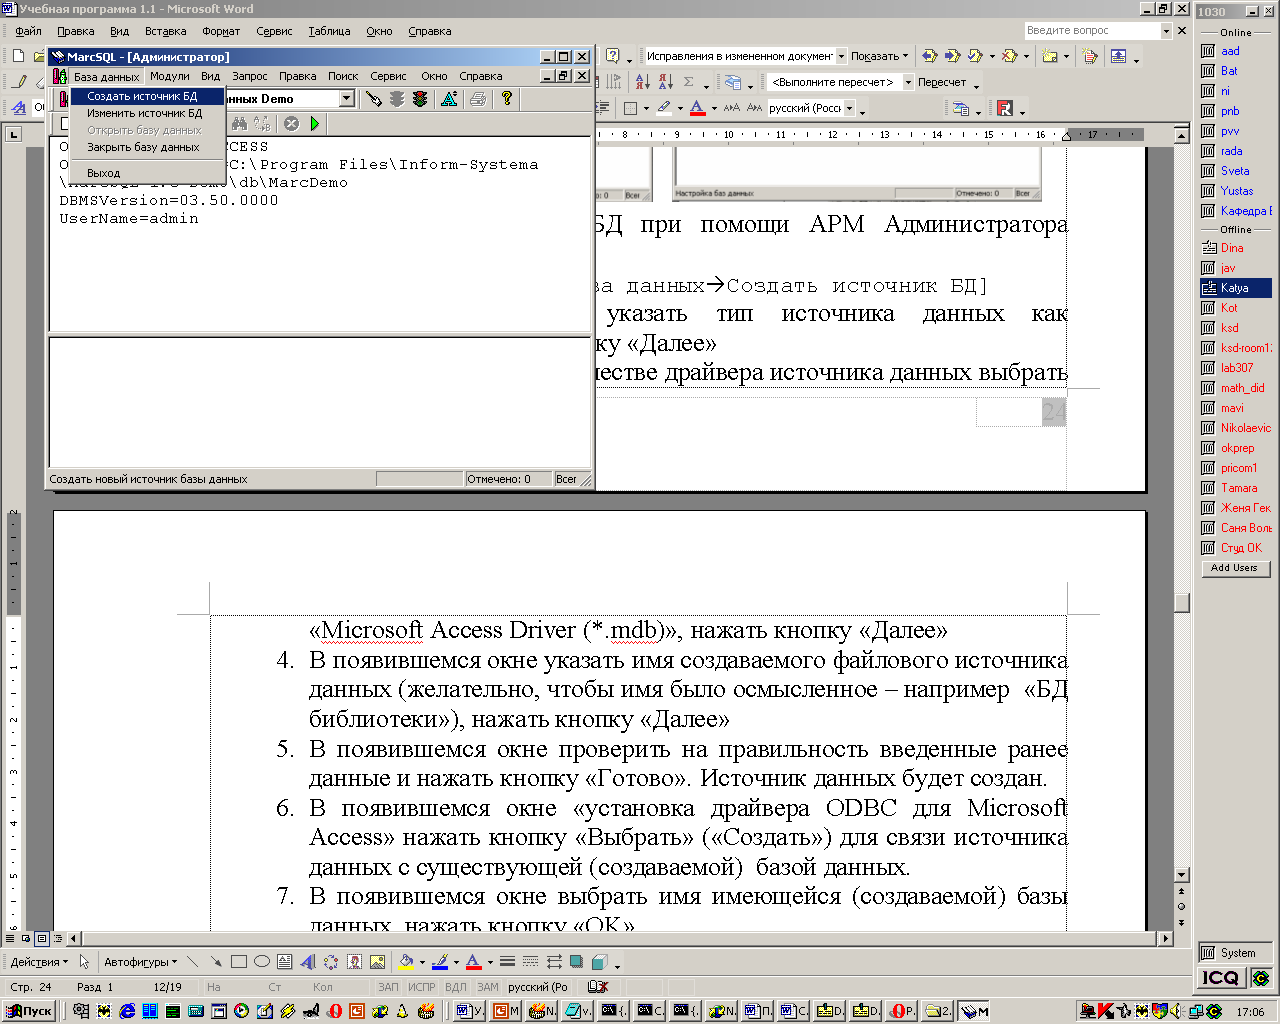Click the stop (X circle) icon in MarcSQL
Image resolution: width=1280 pixels, height=1024 pixels.
[x=291, y=124]
